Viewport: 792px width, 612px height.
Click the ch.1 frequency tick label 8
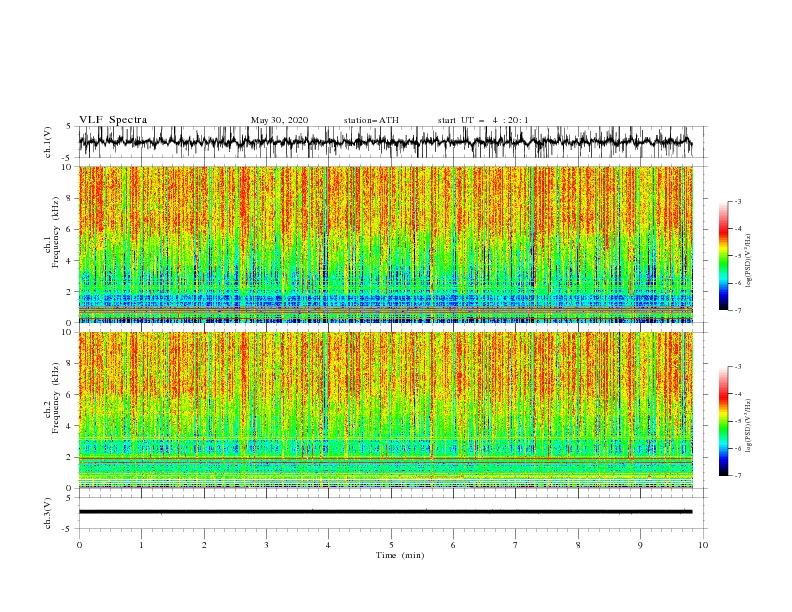[70, 198]
